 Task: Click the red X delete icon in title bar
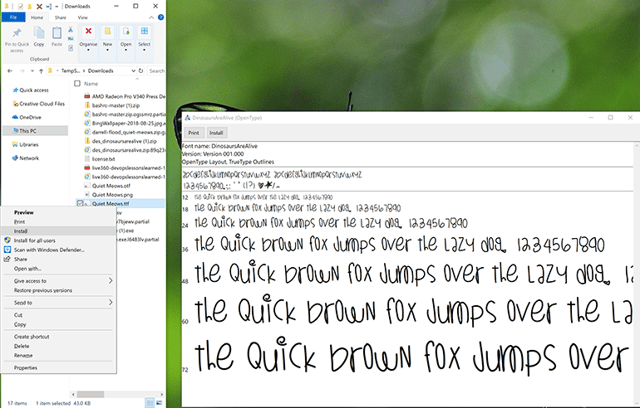pos(39,6)
